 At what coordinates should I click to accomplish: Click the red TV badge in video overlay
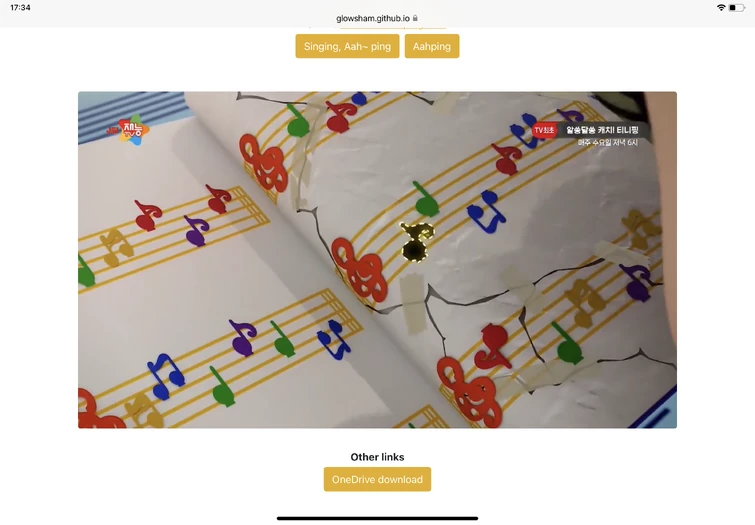[x=544, y=130]
